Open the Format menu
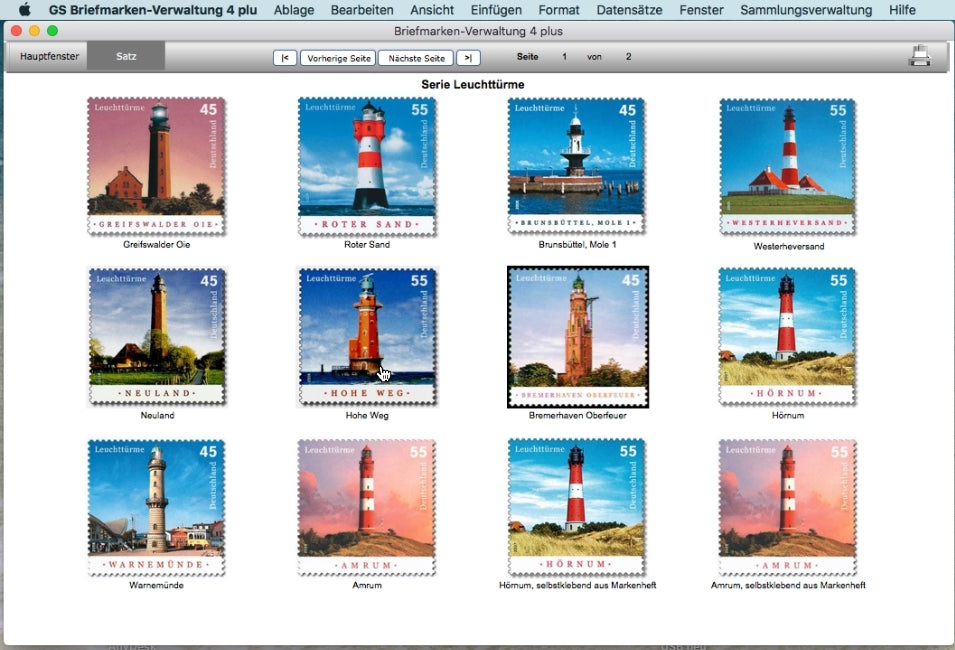955x650 pixels. [x=559, y=10]
